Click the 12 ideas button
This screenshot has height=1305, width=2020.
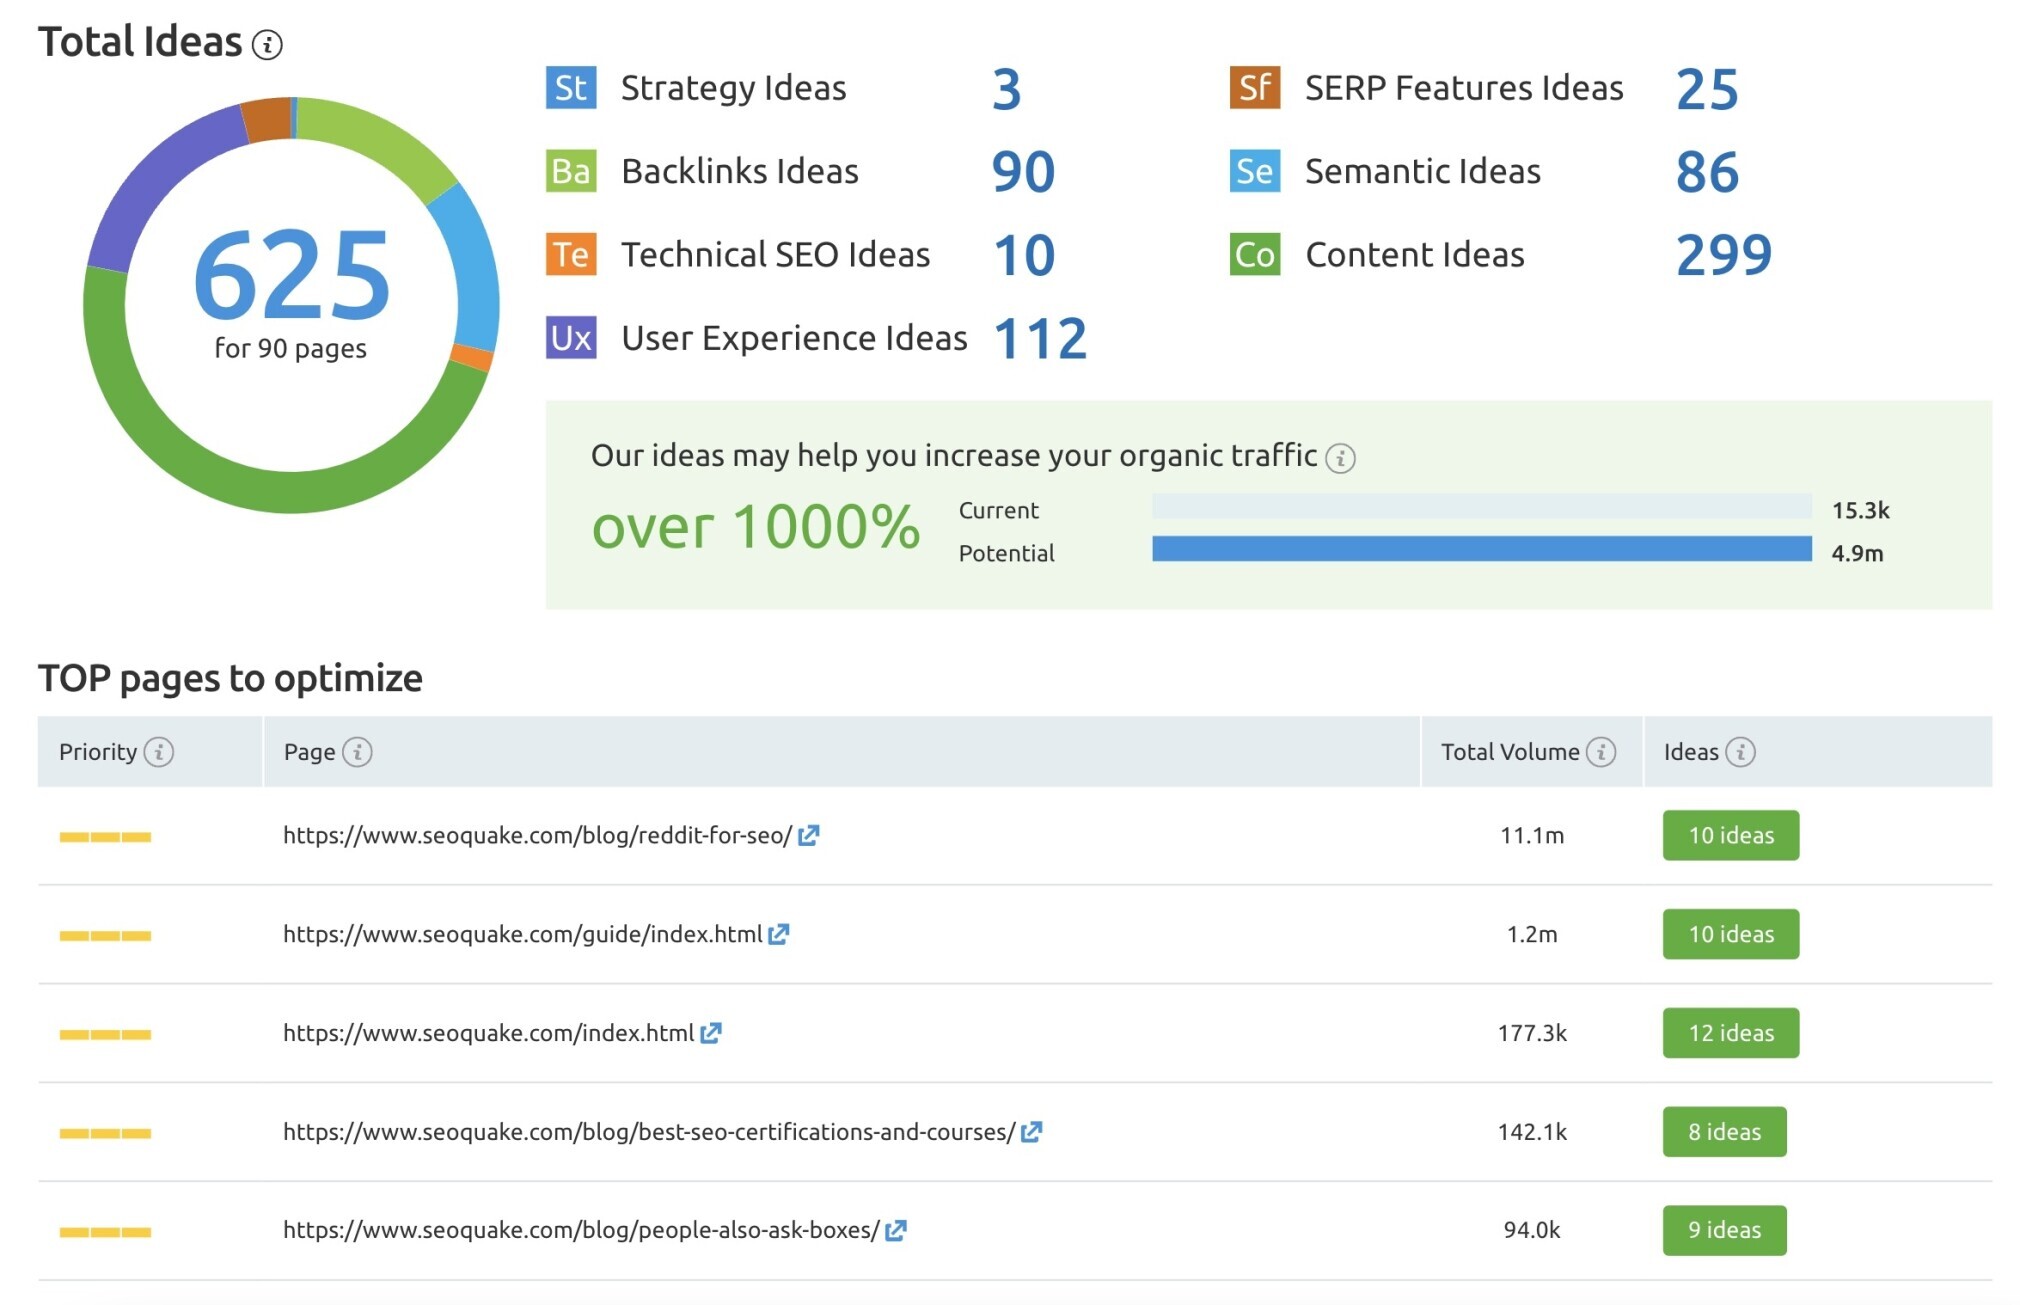(1731, 1033)
